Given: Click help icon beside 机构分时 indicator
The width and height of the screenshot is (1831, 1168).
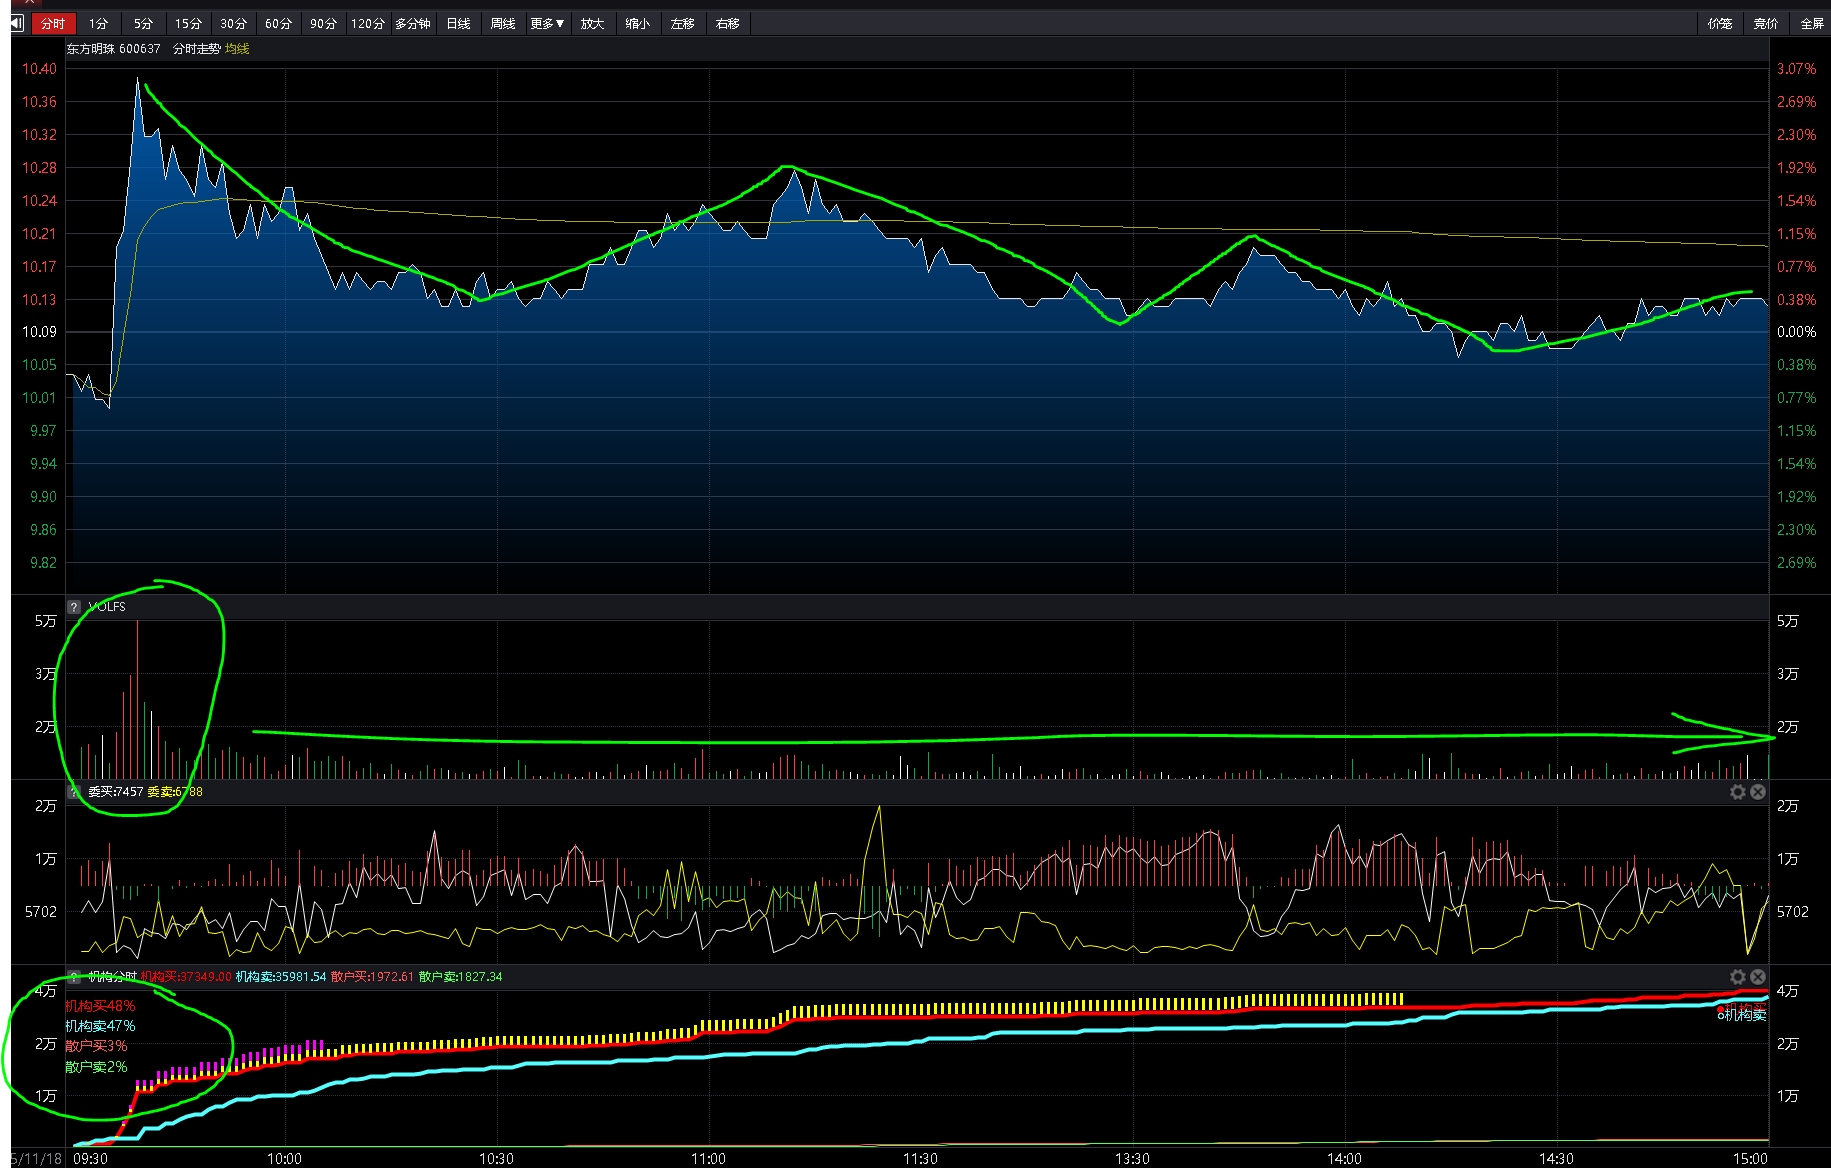Looking at the screenshot, I should [74, 977].
